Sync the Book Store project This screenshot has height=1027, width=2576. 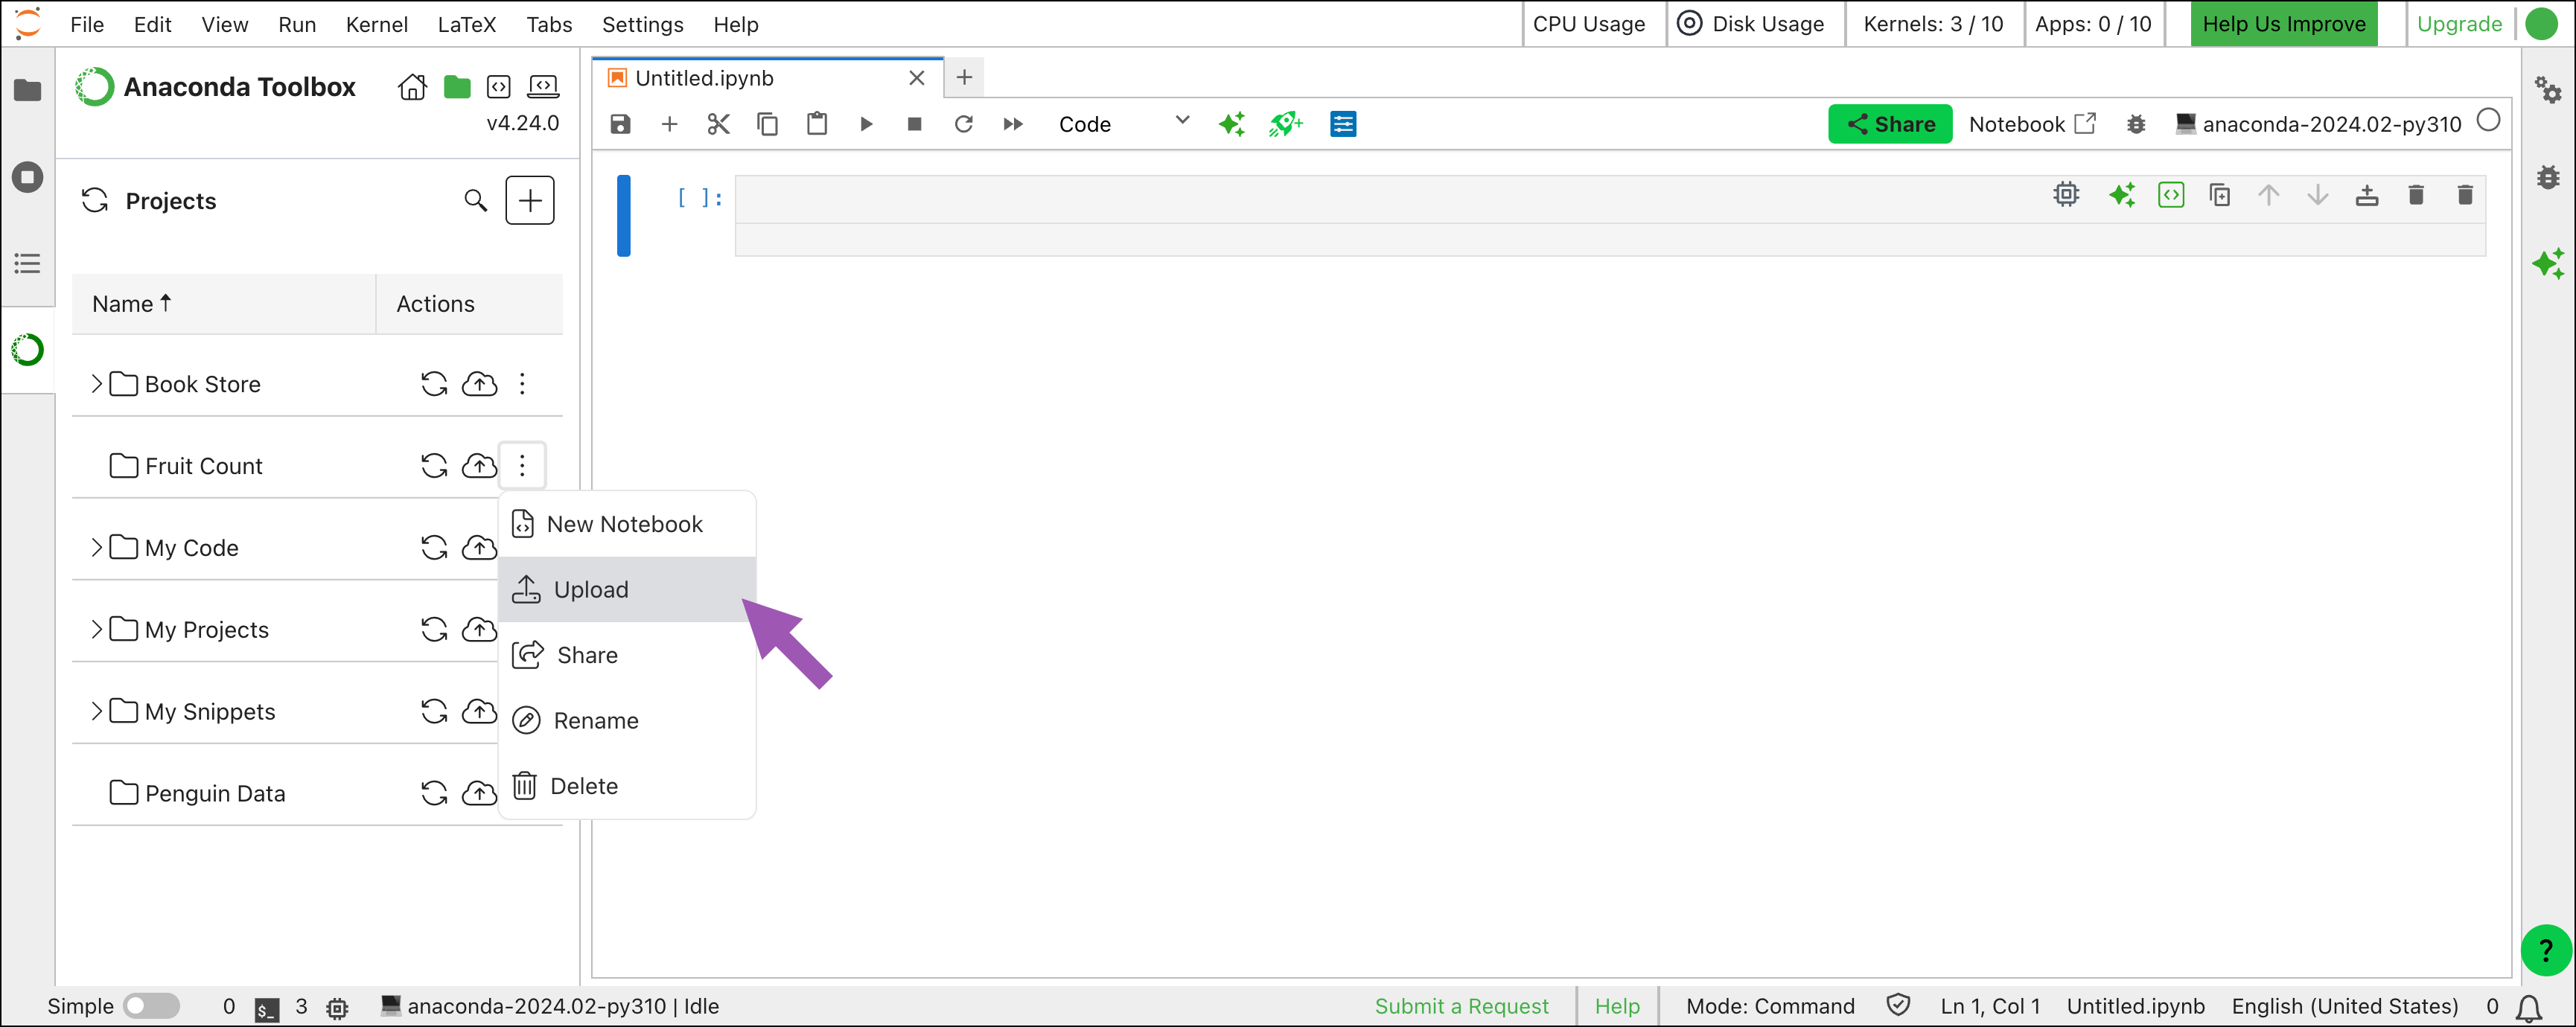coord(434,384)
